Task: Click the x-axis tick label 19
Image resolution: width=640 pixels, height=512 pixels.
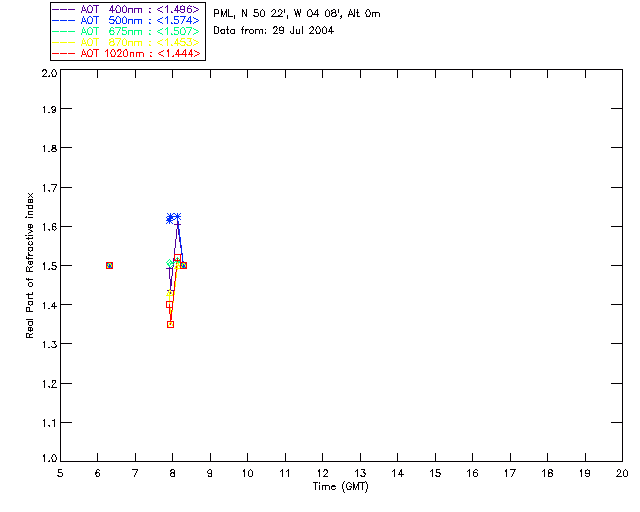Action: [x=585, y=473]
